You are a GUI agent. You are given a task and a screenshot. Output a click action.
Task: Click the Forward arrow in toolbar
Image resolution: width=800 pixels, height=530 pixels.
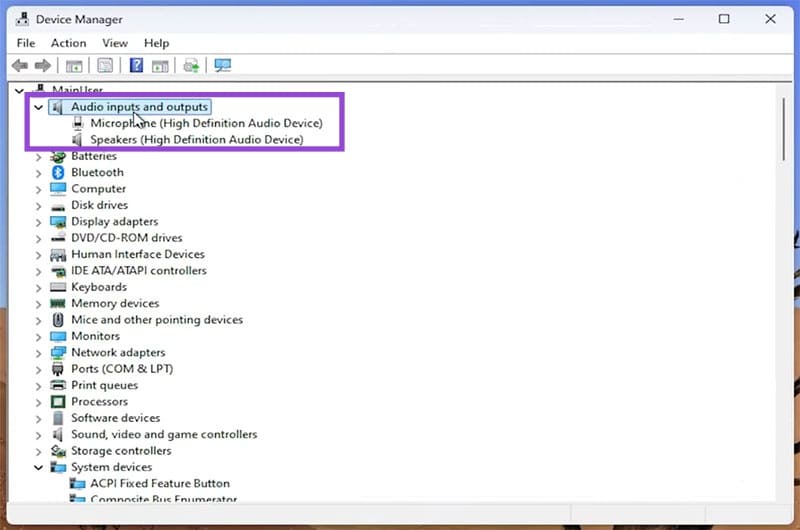[x=42, y=66]
